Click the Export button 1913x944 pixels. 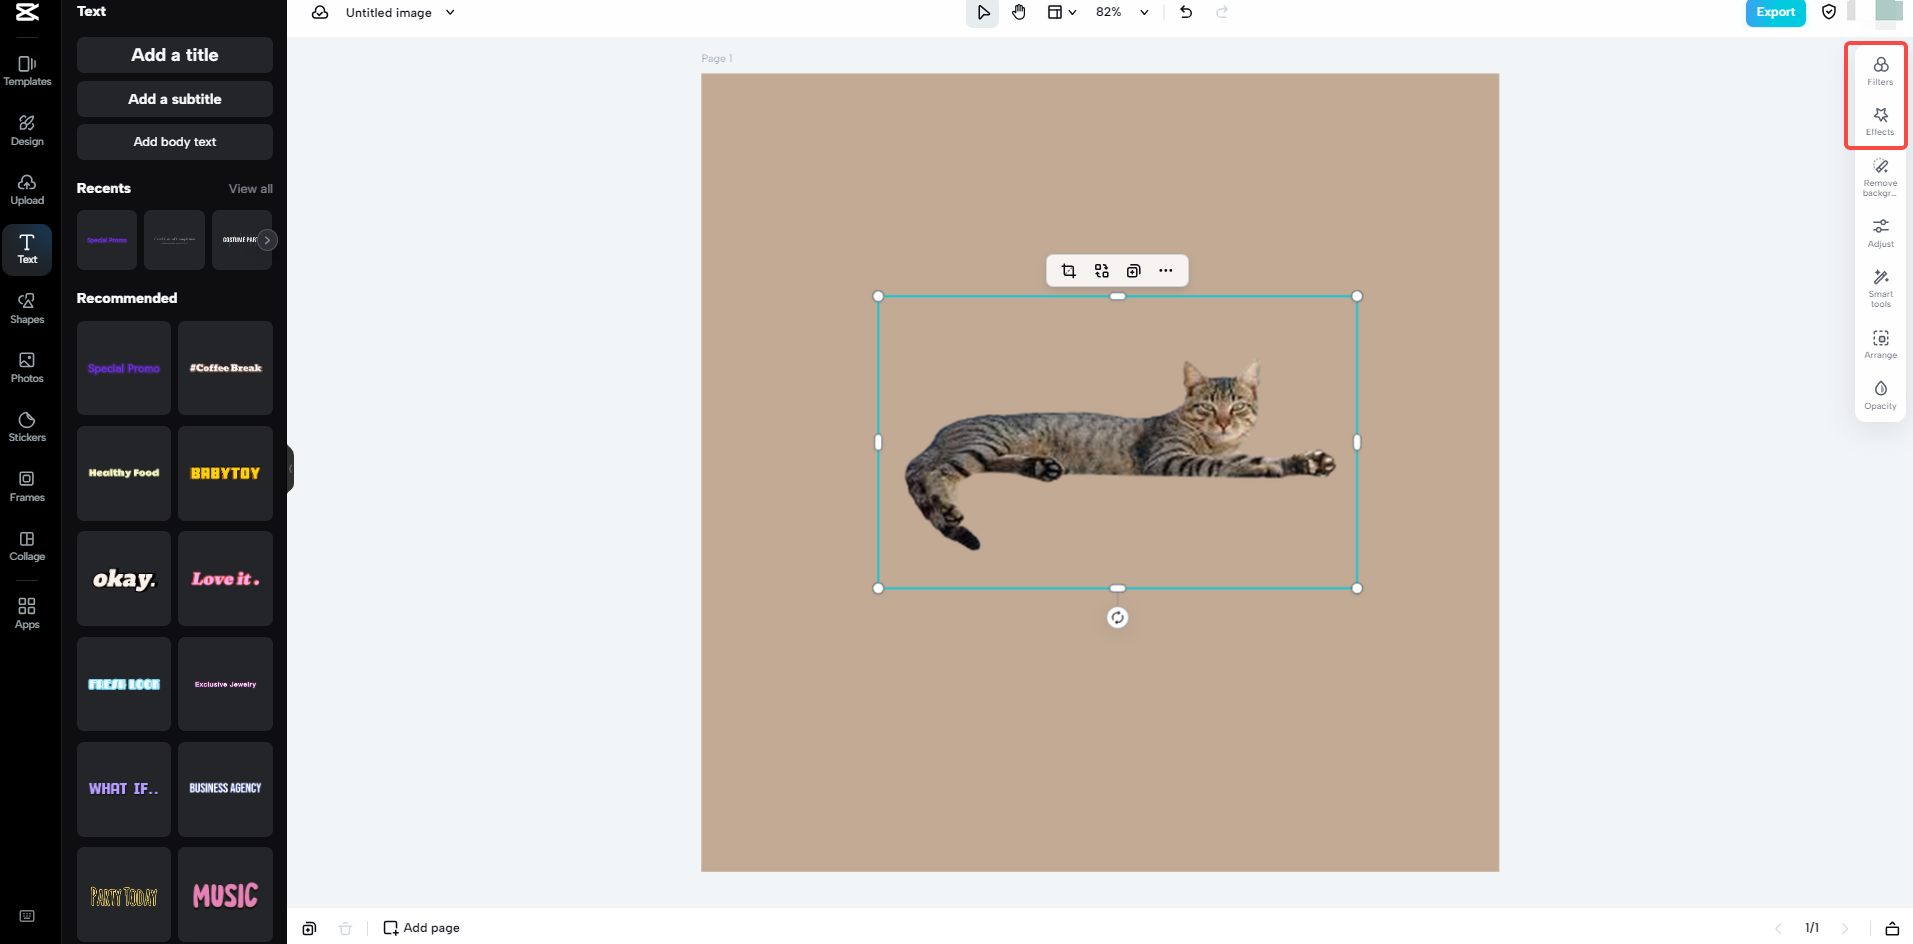point(1775,13)
